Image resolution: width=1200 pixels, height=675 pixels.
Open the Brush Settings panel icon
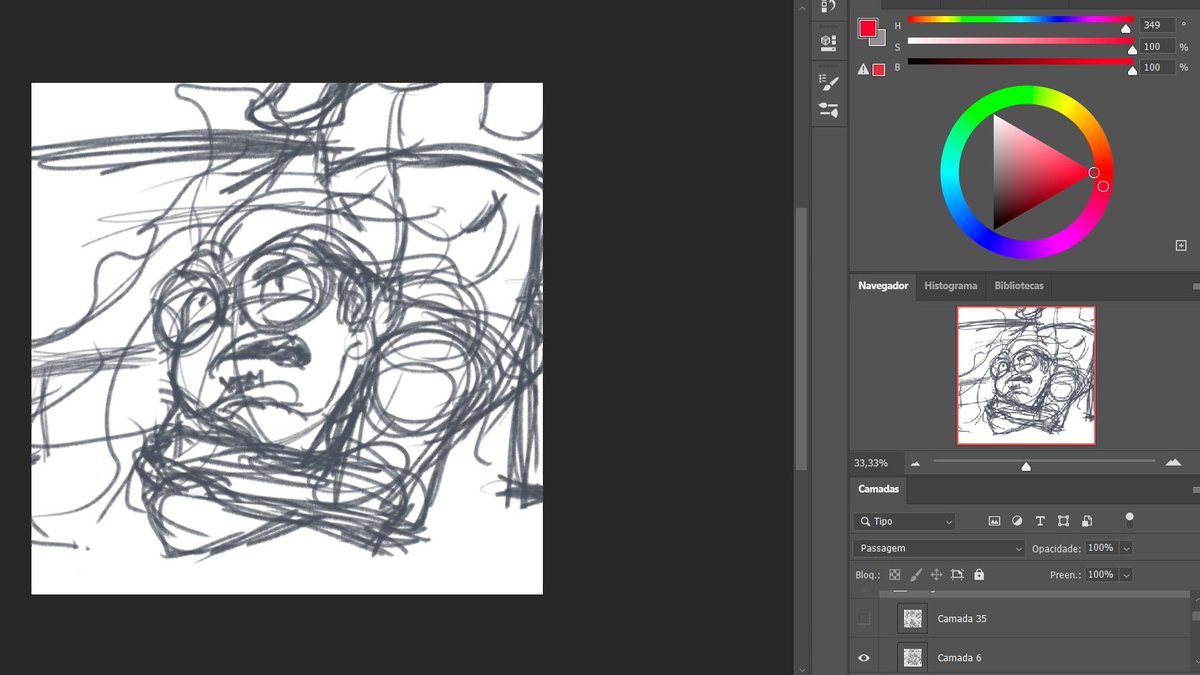[x=828, y=82]
